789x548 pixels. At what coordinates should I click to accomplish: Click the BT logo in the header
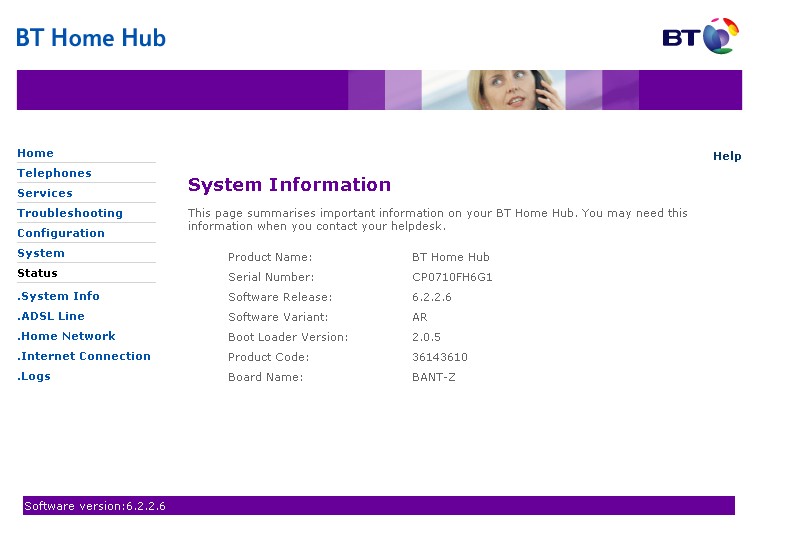tap(700, 36)
